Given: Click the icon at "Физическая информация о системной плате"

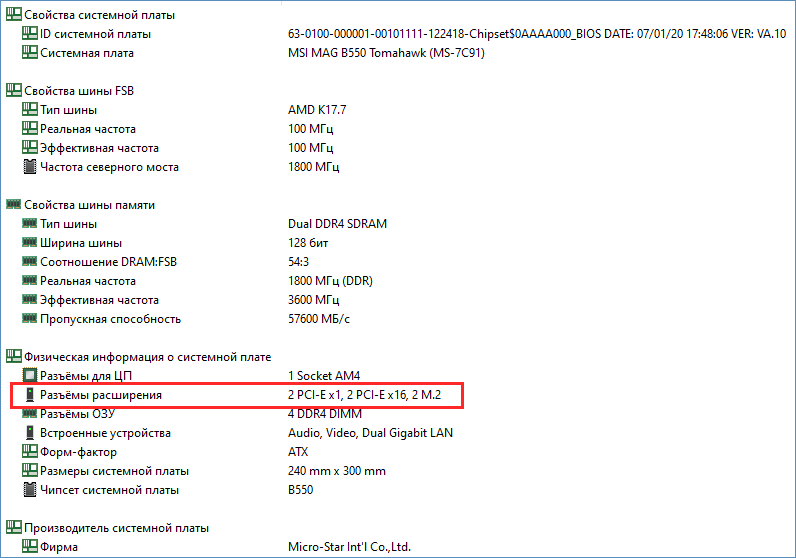Looking at the screenshot, I should point(14,356).
